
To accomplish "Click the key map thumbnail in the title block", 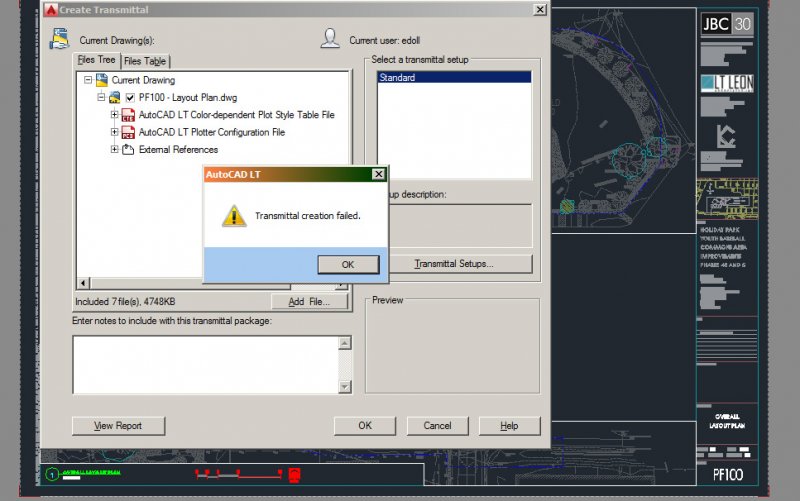I will [x=727, y=199].
